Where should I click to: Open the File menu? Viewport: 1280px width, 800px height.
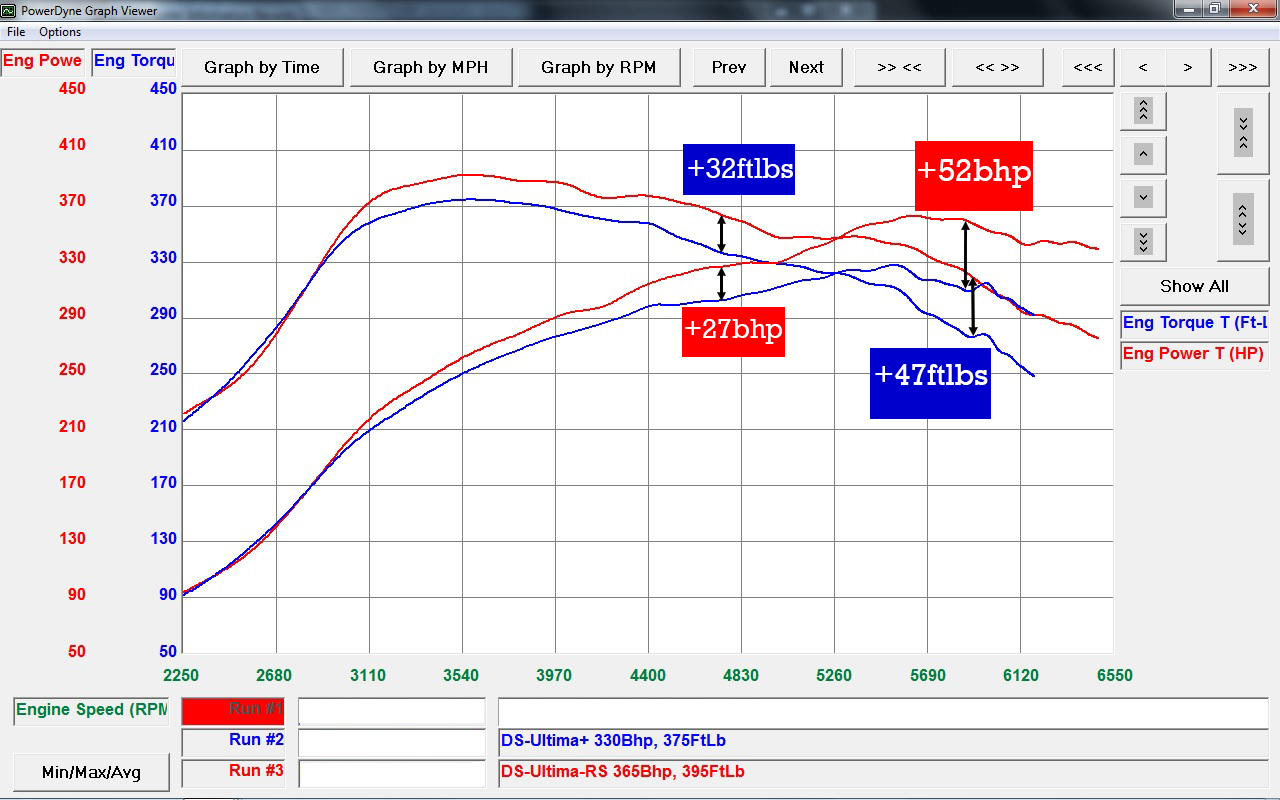pos(16,32)
